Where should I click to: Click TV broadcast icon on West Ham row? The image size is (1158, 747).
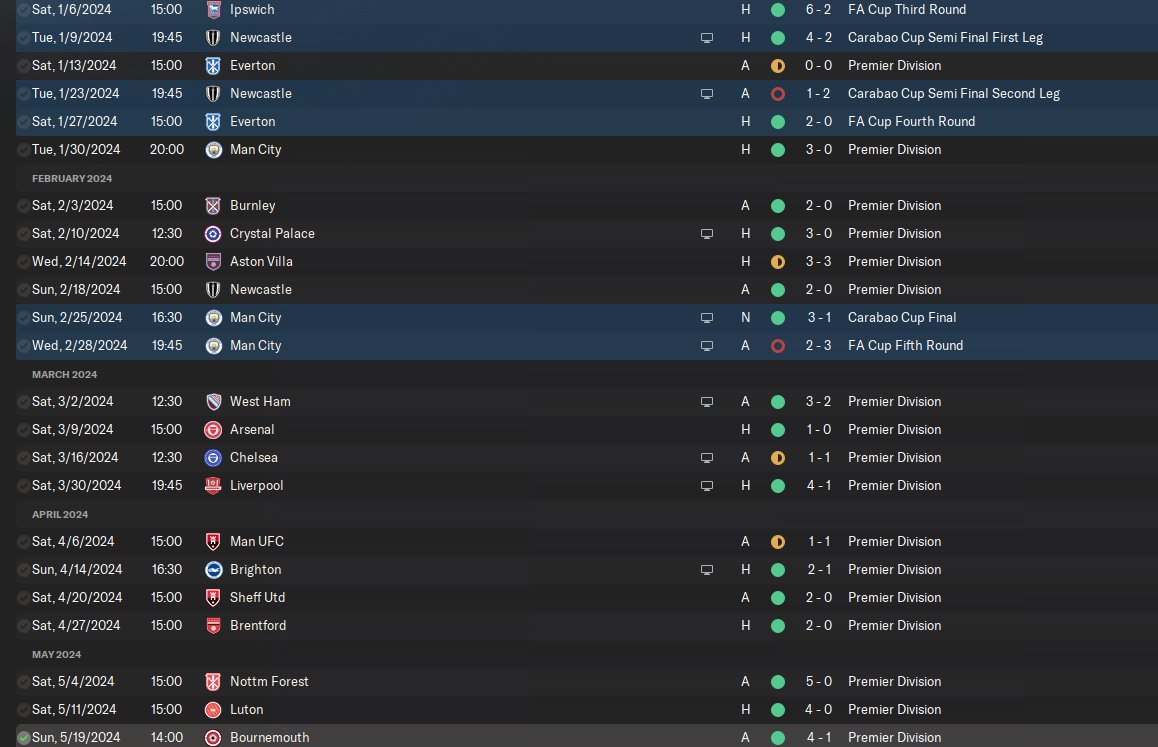coord(707,402)
